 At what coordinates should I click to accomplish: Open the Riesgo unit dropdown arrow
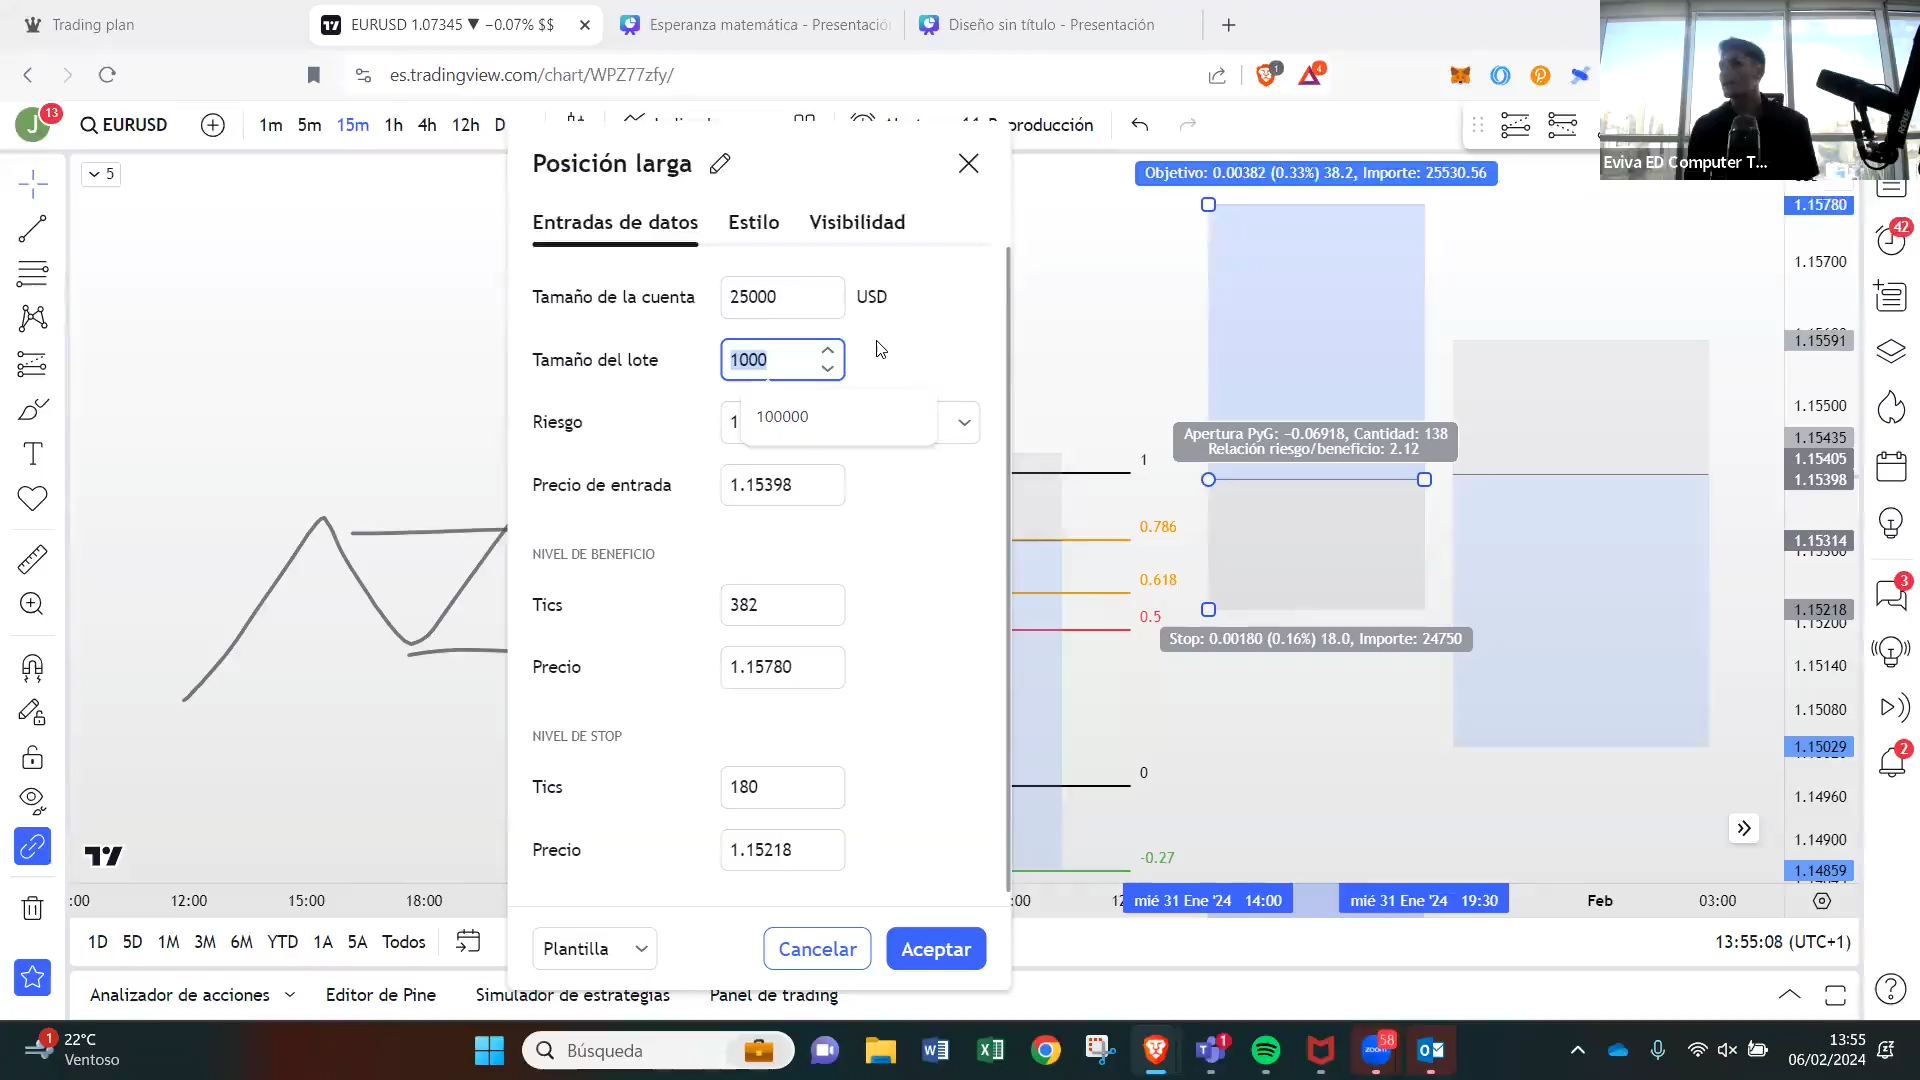(x=964, y=423)
